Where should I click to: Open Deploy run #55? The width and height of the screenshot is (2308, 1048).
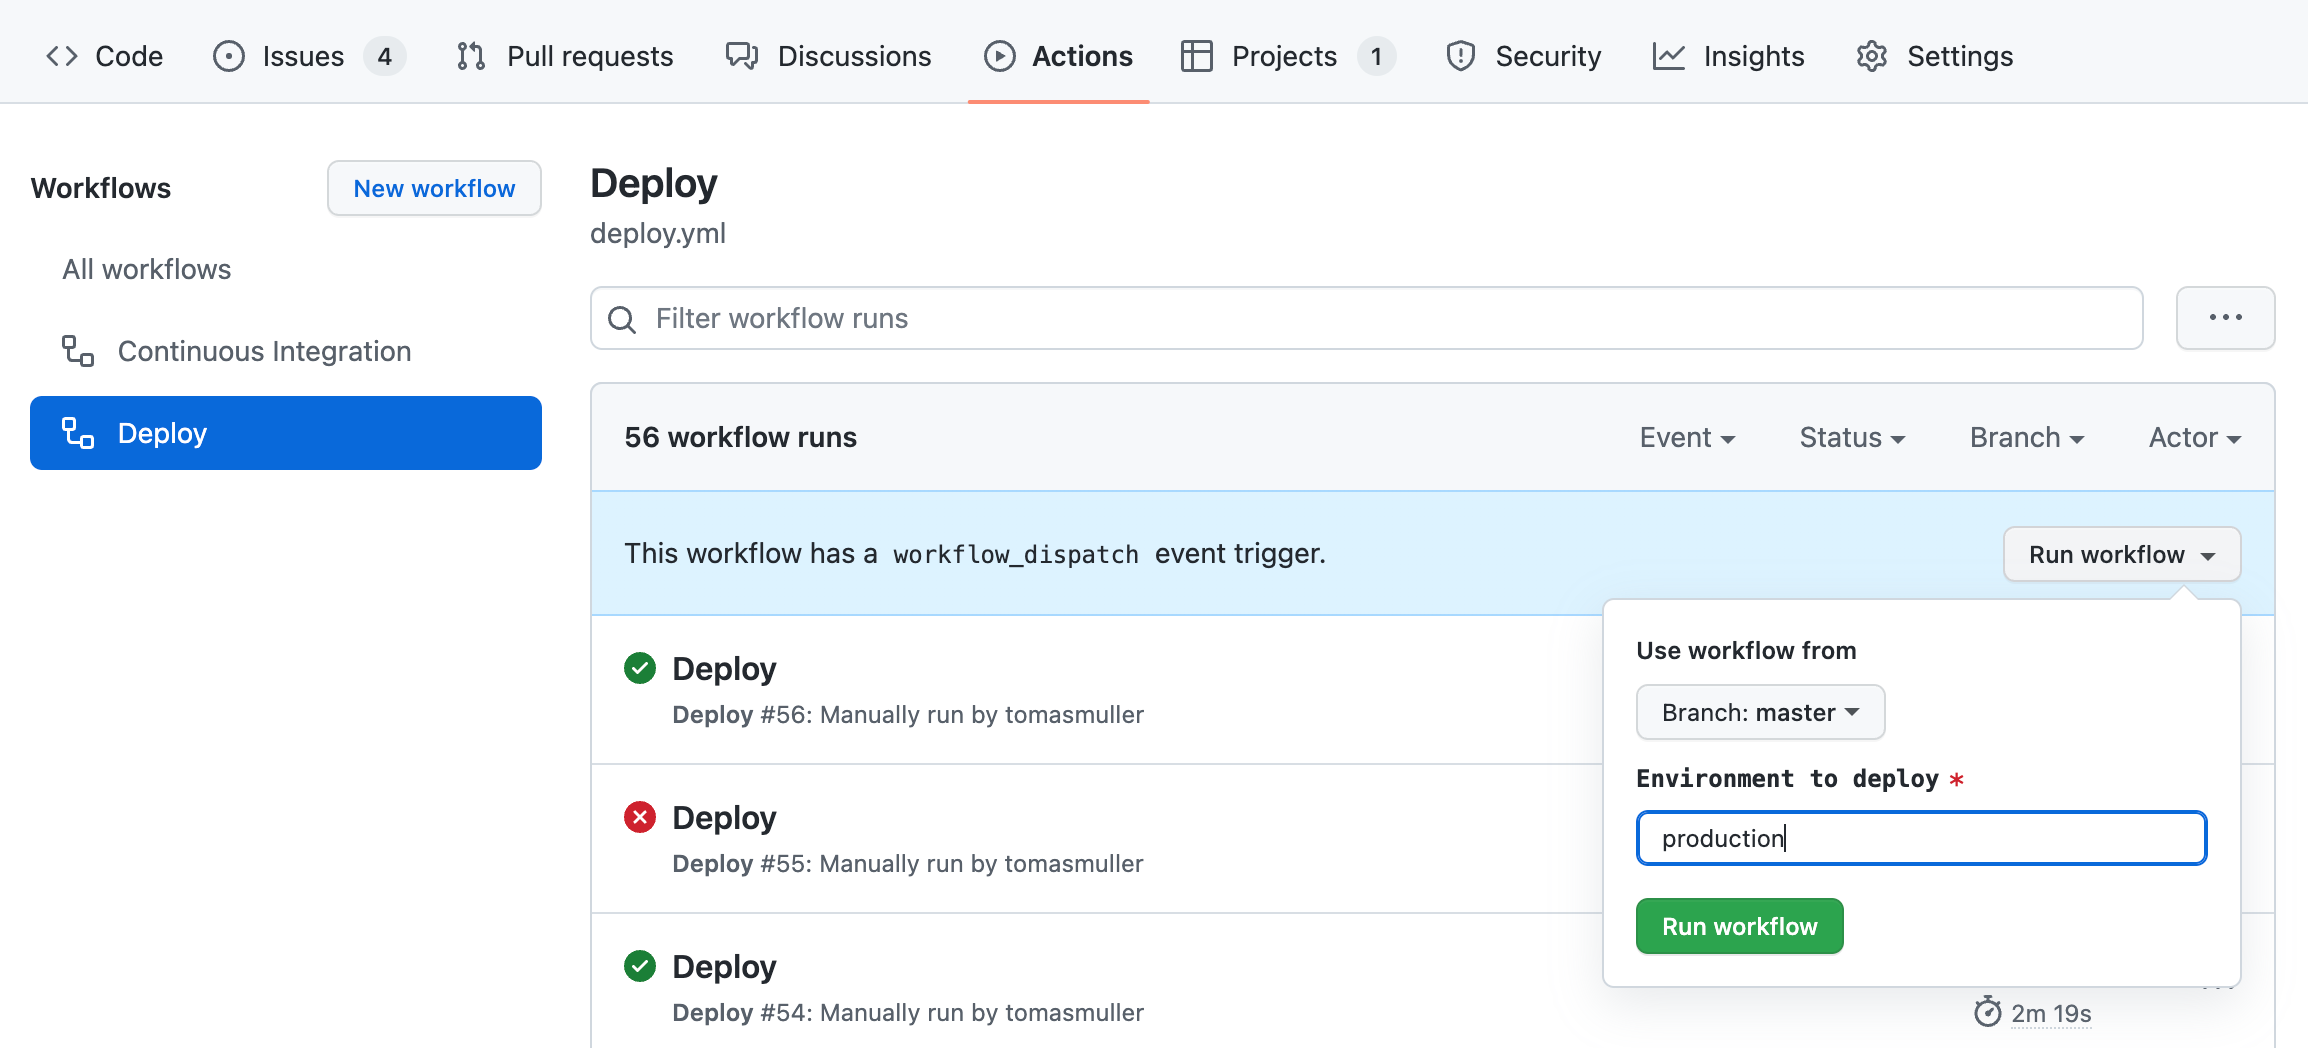point(724,817)
